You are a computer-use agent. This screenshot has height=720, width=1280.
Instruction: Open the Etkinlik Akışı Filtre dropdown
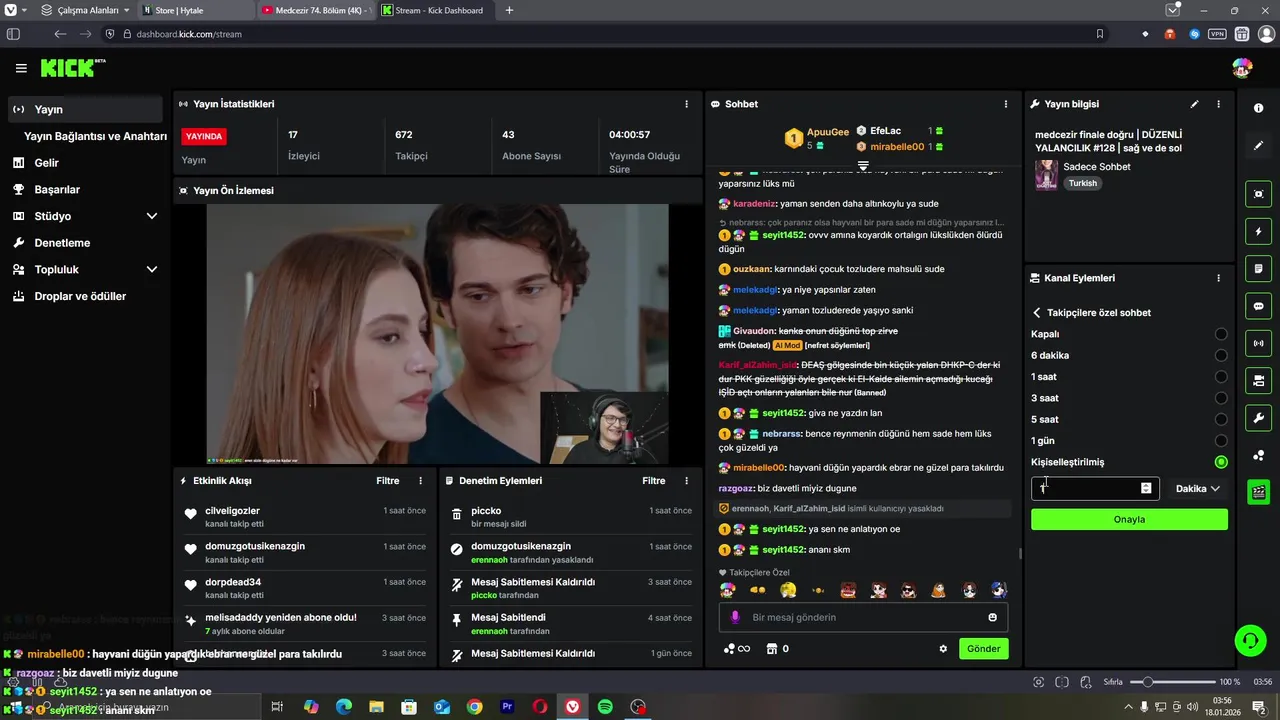(388, 481)
